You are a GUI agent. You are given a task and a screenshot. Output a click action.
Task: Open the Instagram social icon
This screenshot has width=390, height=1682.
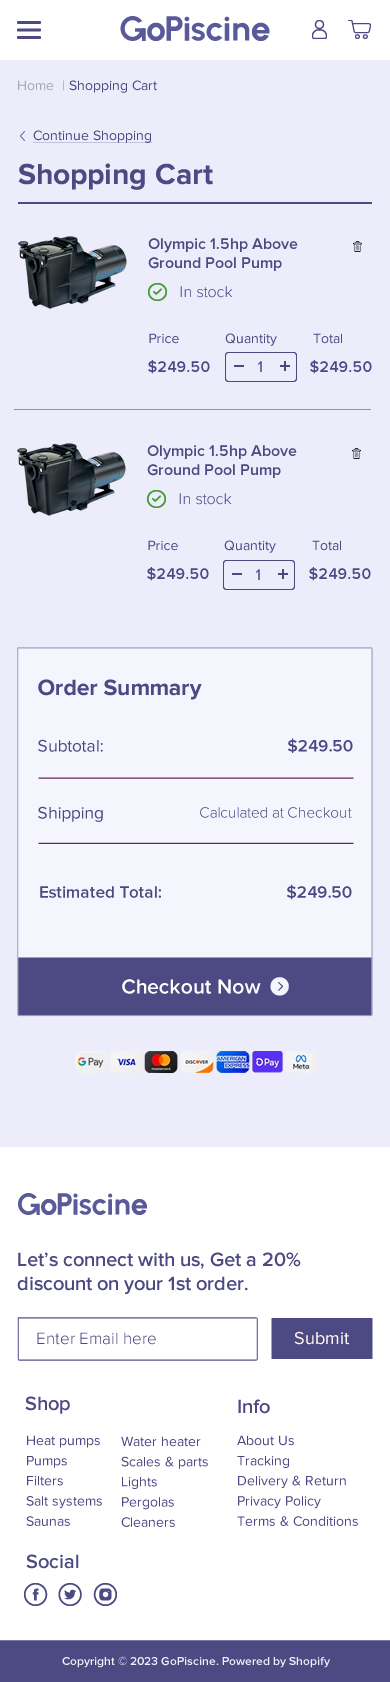[105, 1594]
